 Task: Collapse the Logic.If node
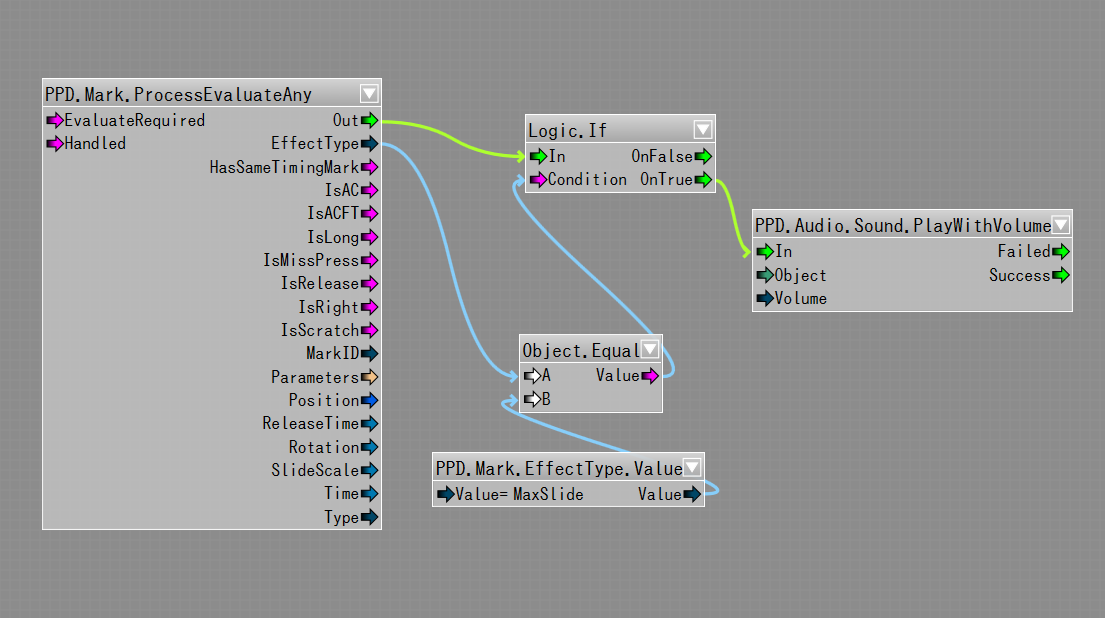coord(703,130)
